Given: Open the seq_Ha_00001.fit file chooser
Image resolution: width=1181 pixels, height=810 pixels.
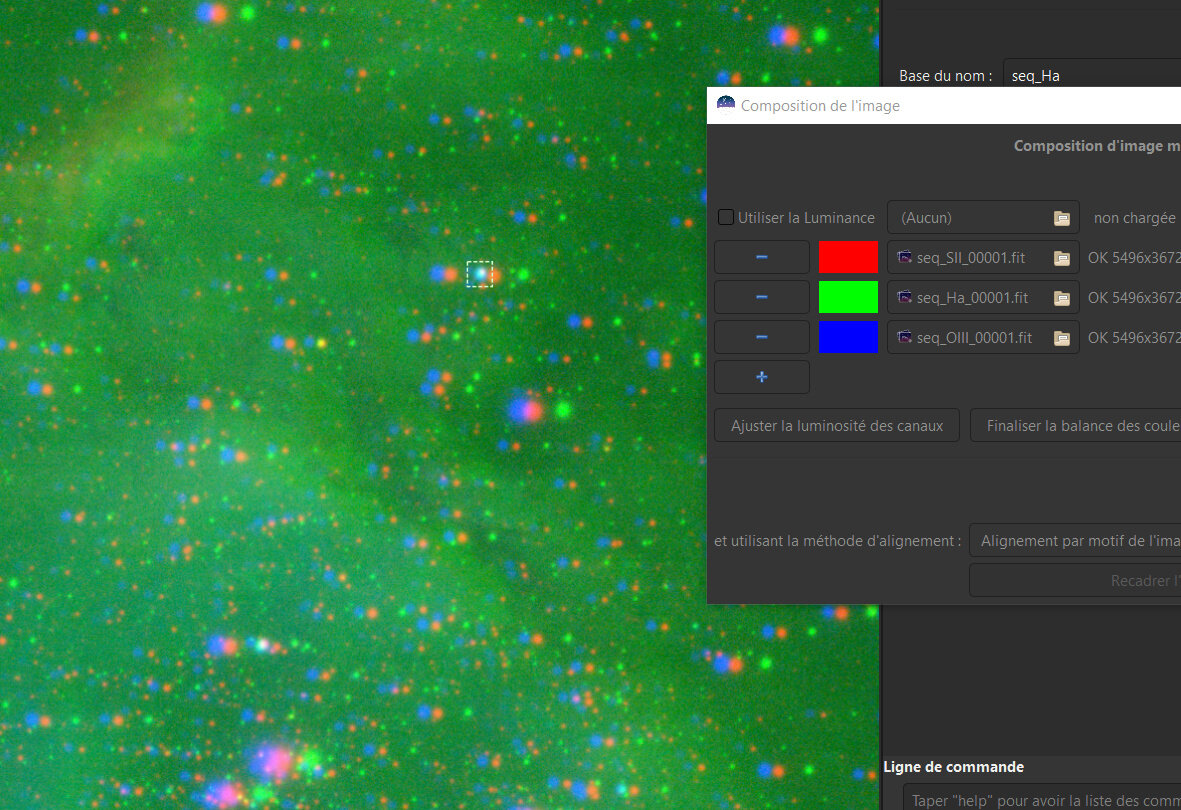Looking at the screenshot, I should (983, 298).
